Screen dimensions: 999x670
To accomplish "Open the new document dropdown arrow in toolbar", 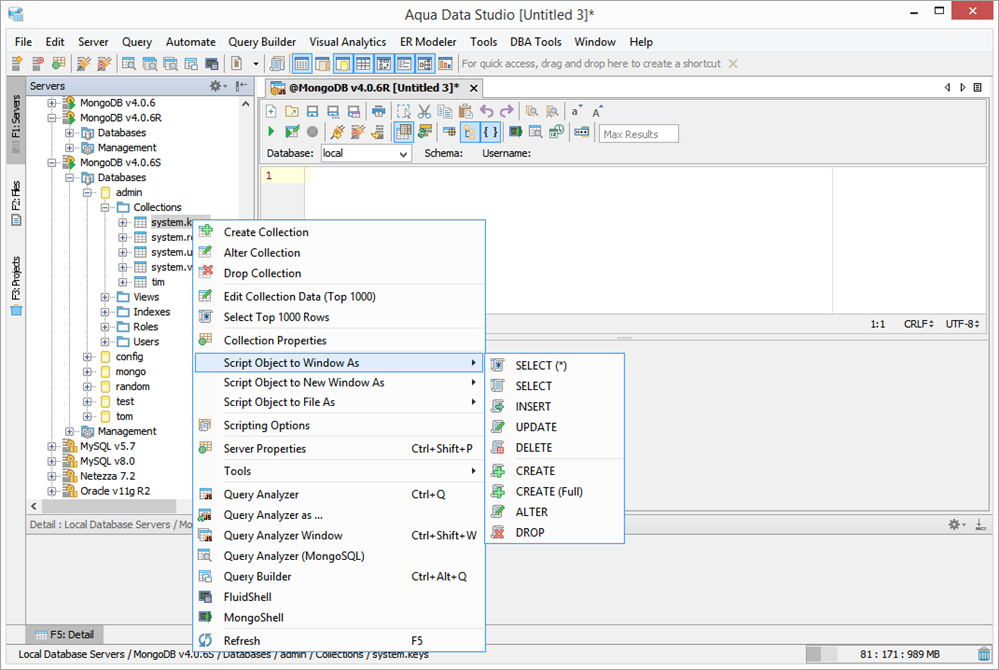I will click(x=255, y=64).
